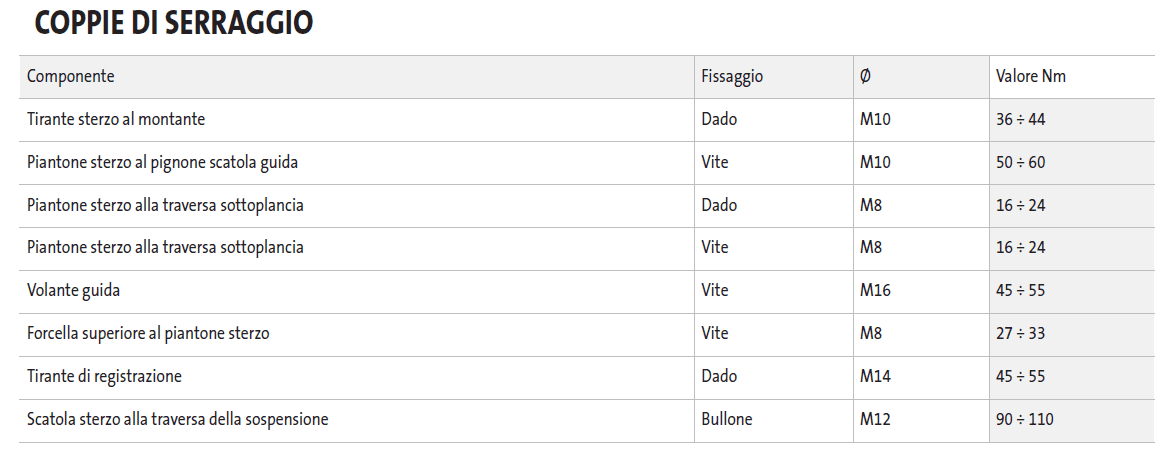Click the 50 ÷ 60 torque value

click(1020, 162)
